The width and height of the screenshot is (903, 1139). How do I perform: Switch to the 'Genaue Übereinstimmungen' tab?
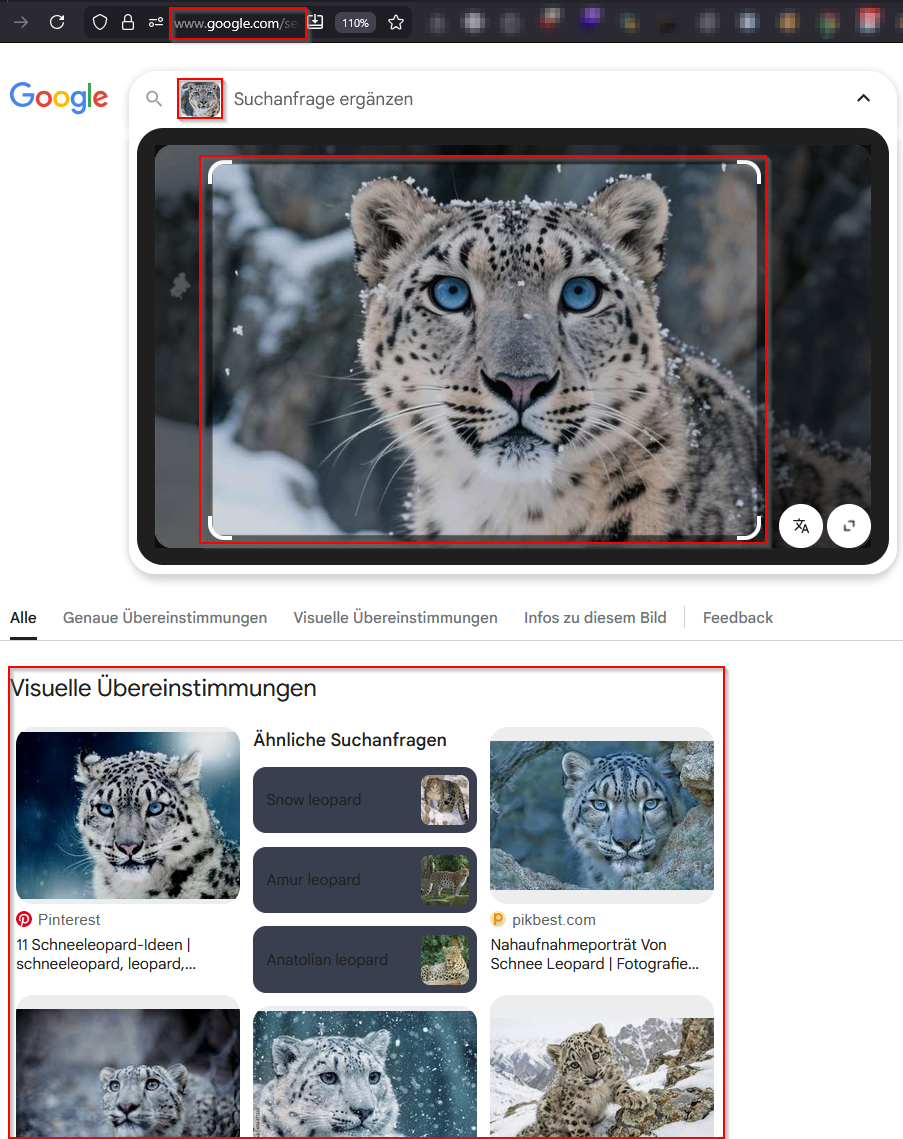(165, 618)
